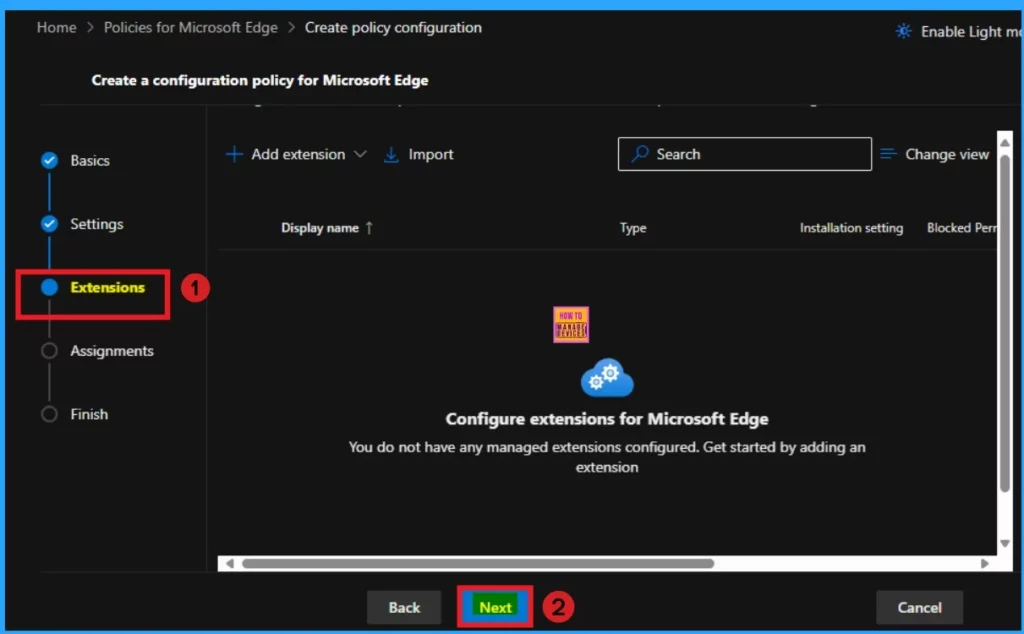Click the Back button

(x=404, y=608)
